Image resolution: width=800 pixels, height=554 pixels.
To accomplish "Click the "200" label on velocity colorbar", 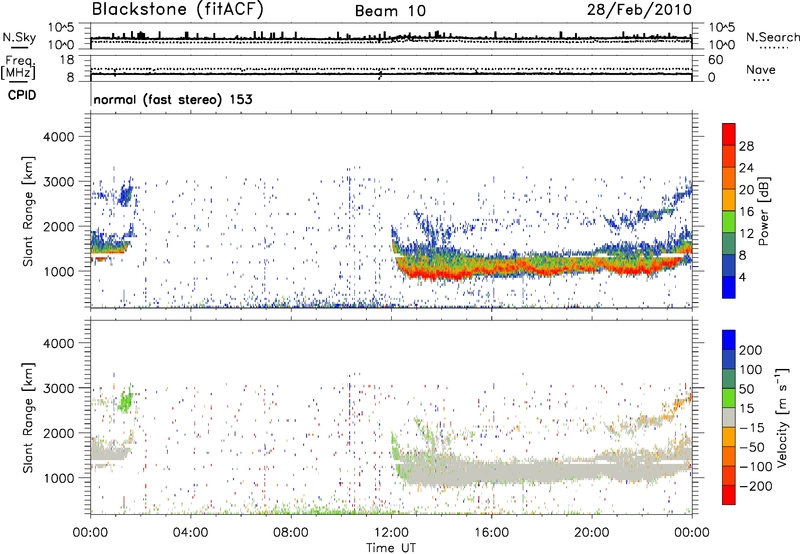I will tap(751, 350).
